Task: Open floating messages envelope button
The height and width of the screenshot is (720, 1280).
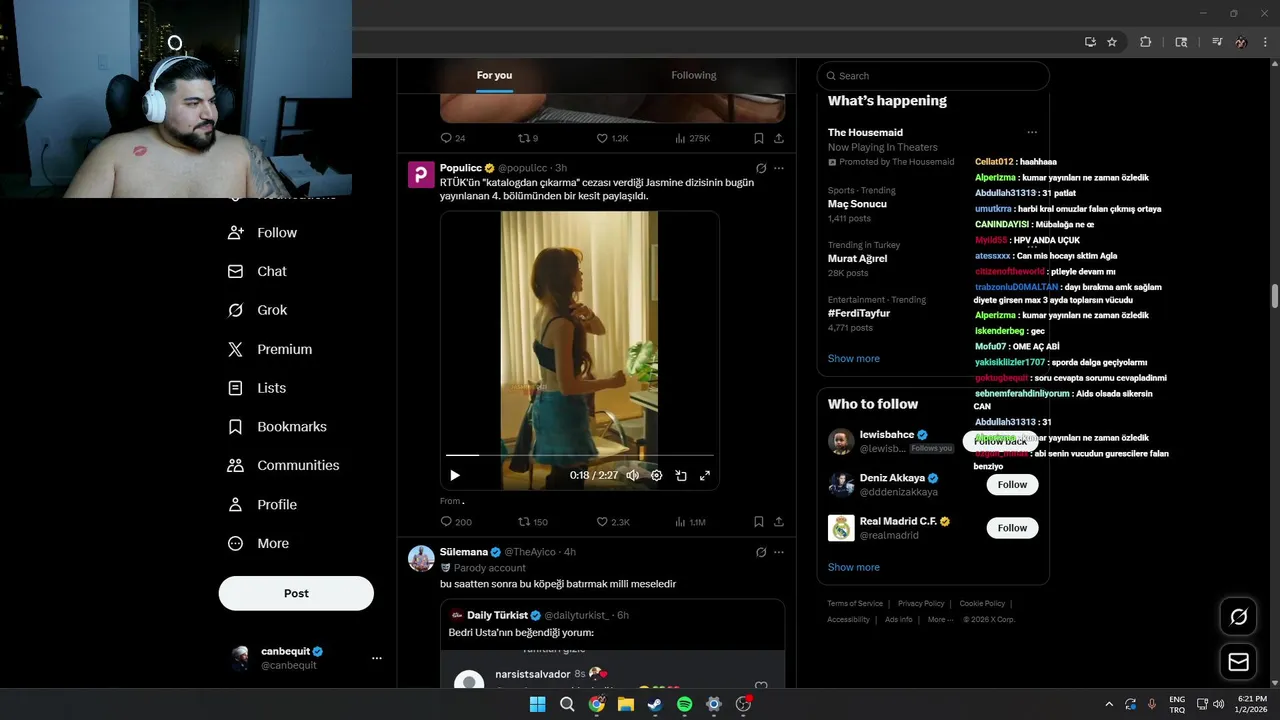Action: point(1238,662)
